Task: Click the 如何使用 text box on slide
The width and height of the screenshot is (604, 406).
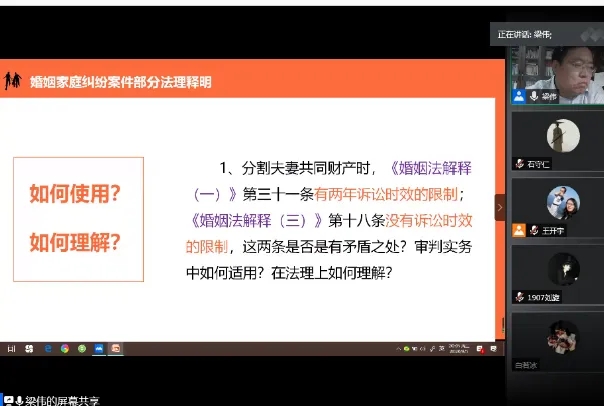Action: tap(77, 195)
